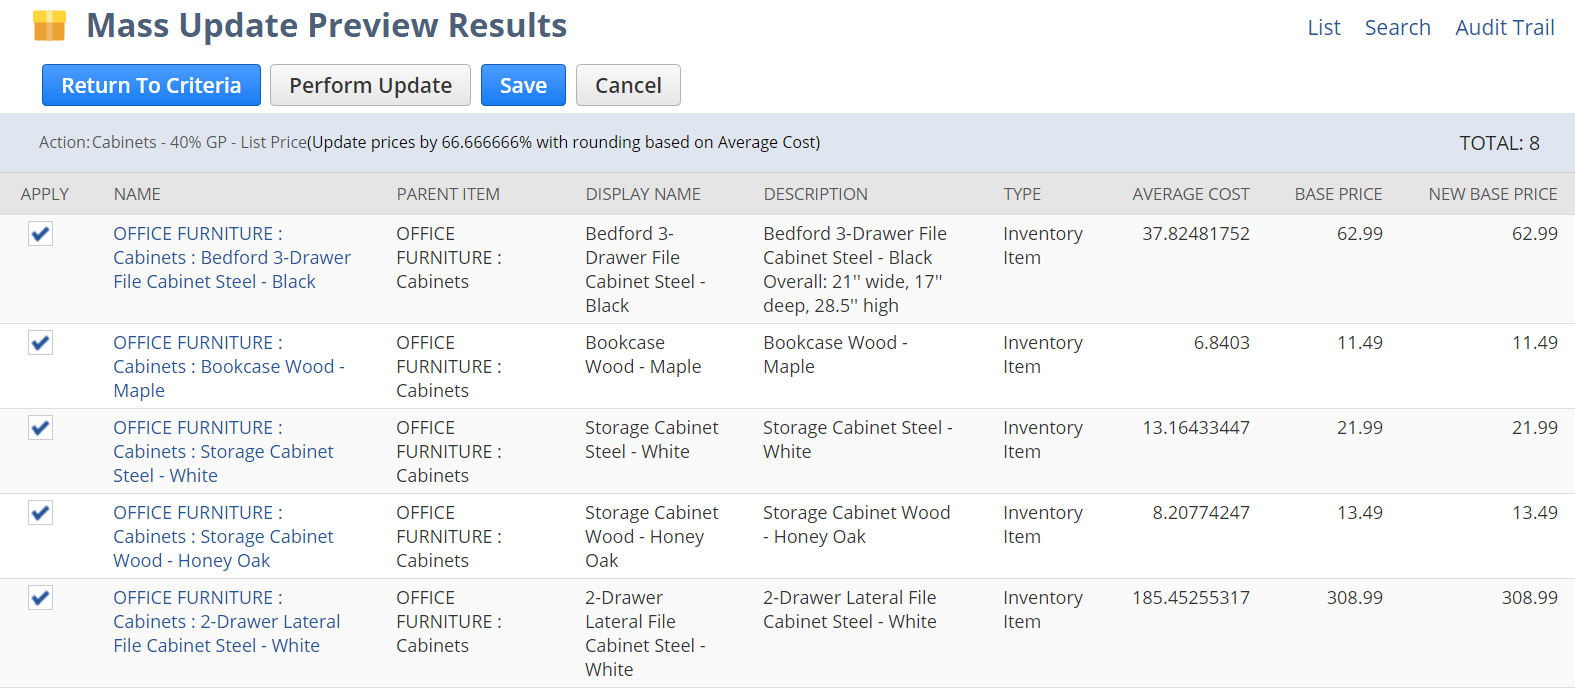Open Storage Cabinet Steel - White item link
This screenshot has width=1575, height=693.
coord(223,452)
